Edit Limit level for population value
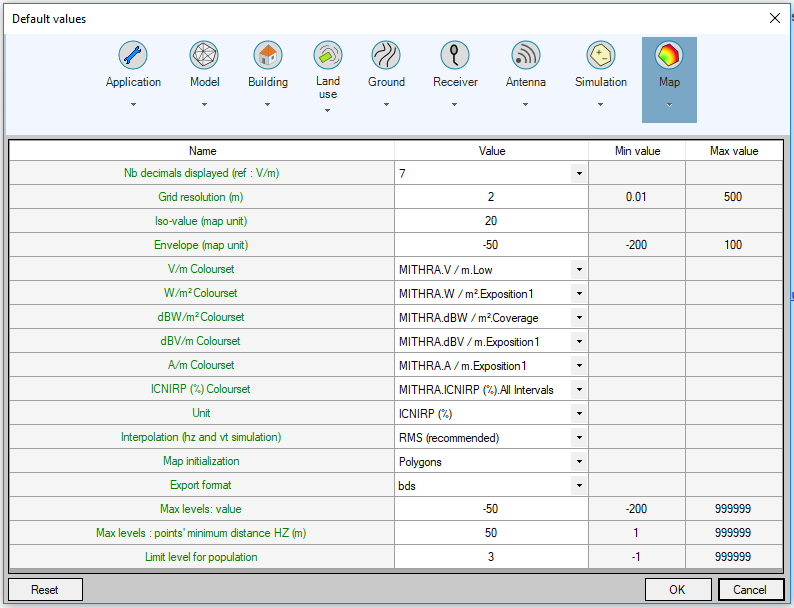The height and width of the screenshot is (608, 794). coord(491,557)
